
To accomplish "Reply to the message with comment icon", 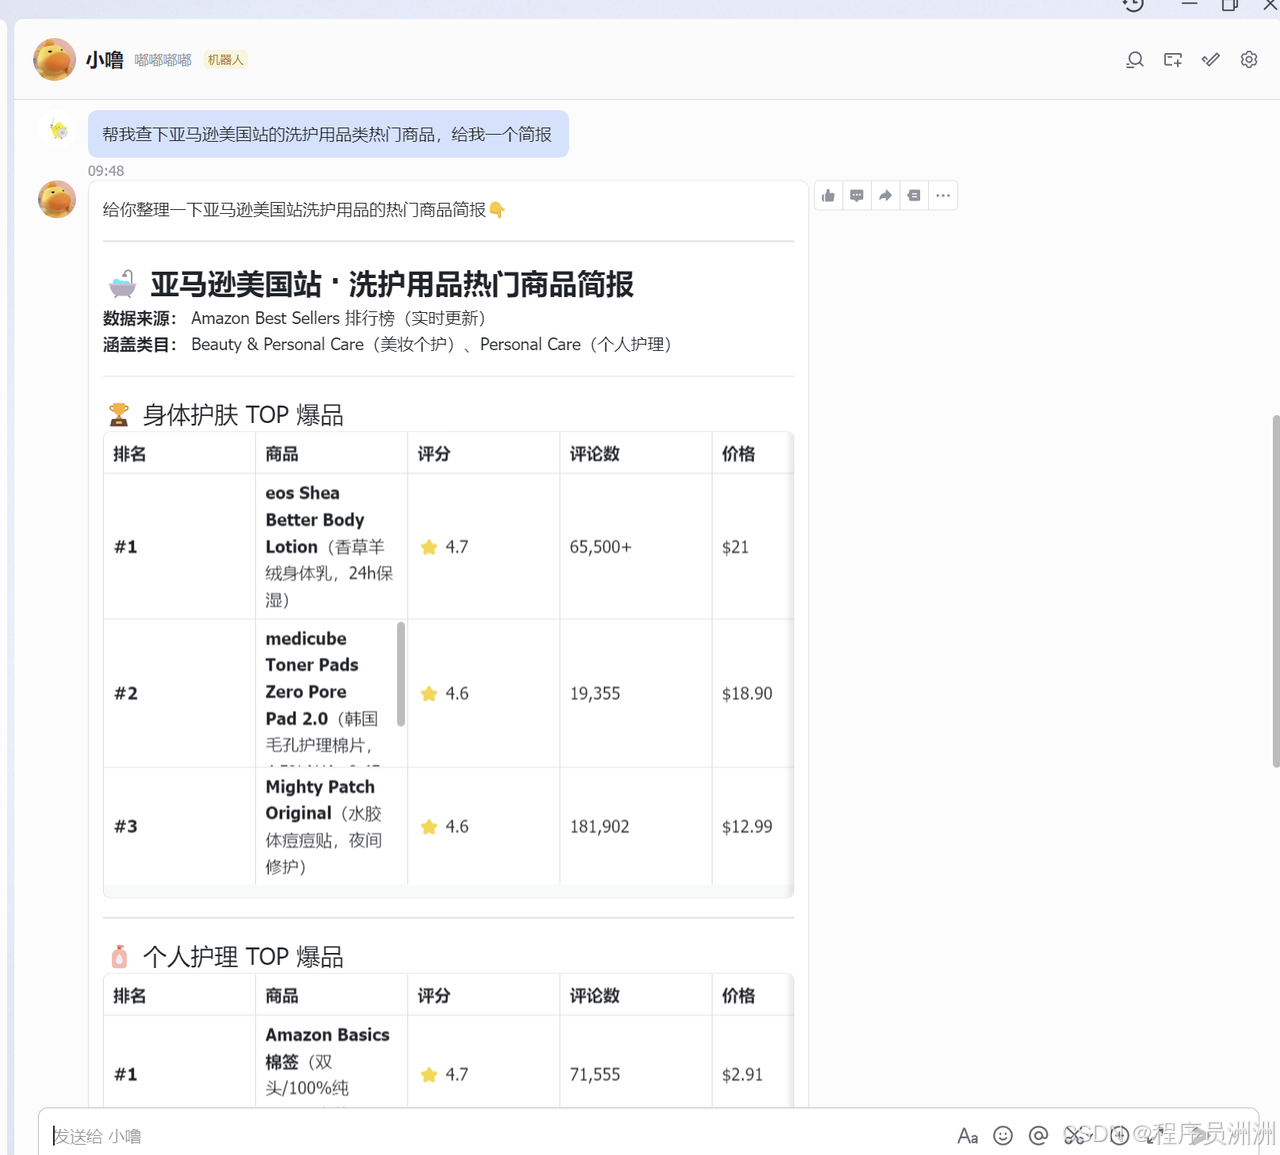I will (857, 196).
